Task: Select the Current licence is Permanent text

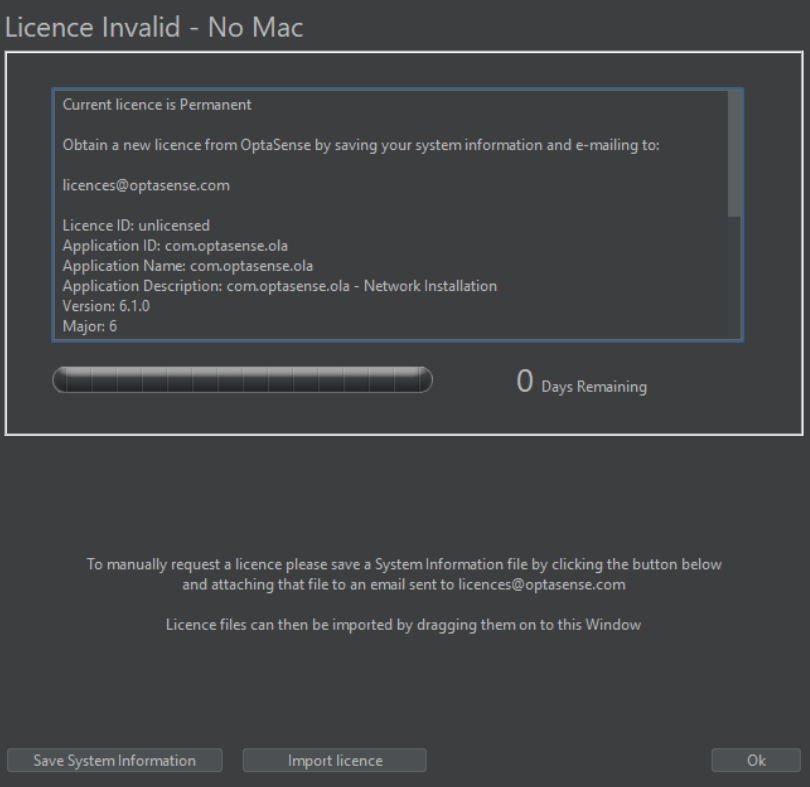Action: (156, 104)
